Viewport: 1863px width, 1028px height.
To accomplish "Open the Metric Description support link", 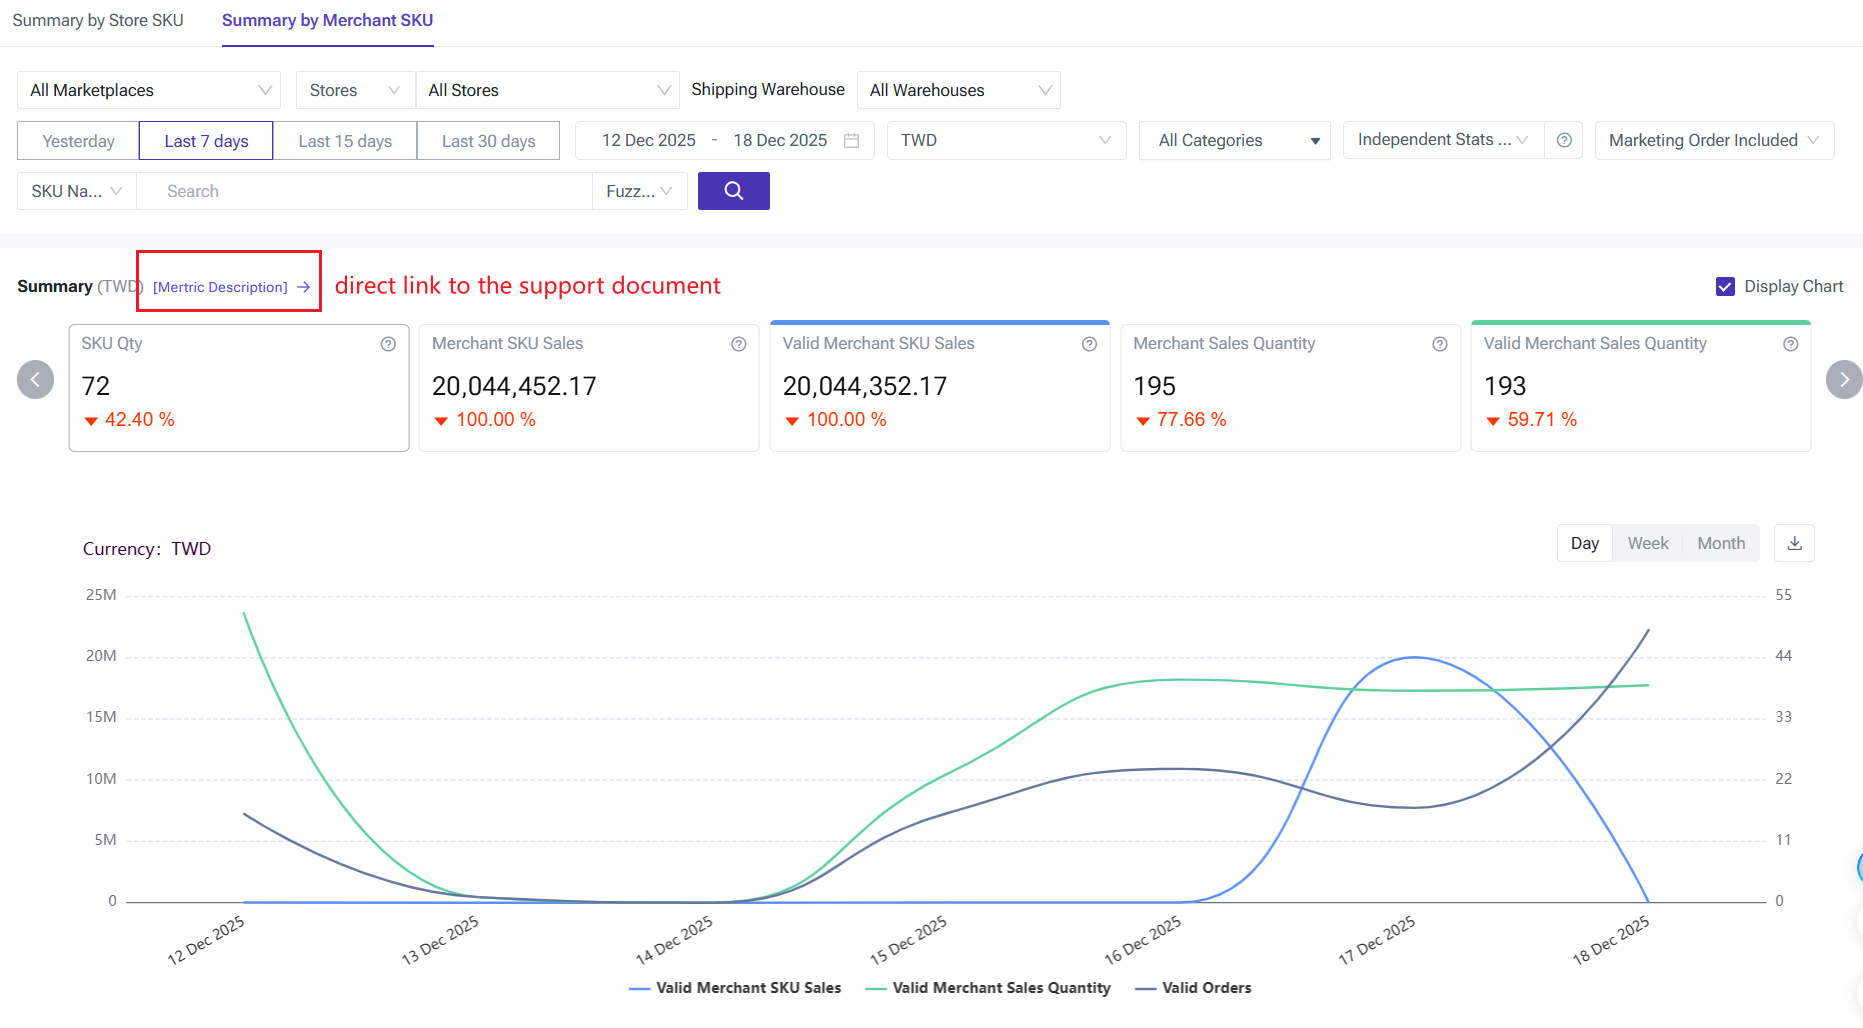I will 230,287.
